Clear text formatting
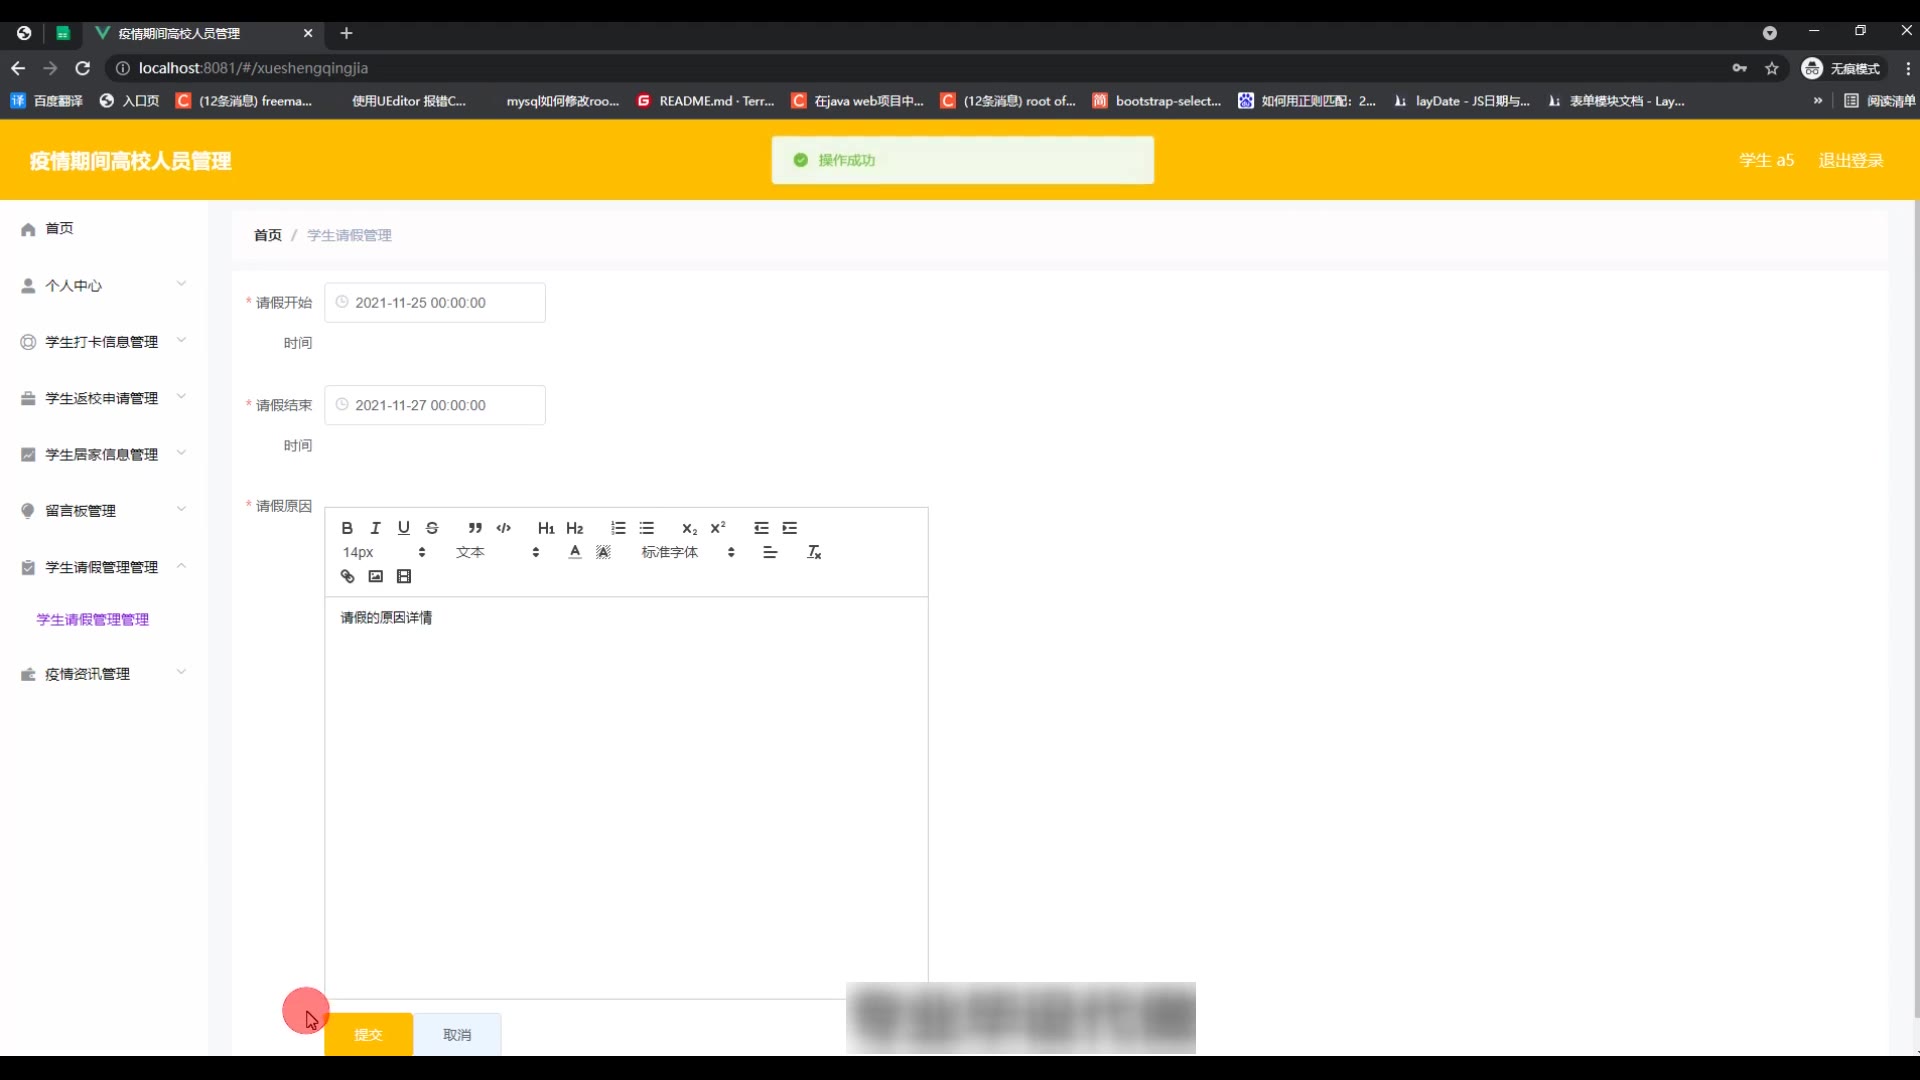 click(x=814, y=552)
